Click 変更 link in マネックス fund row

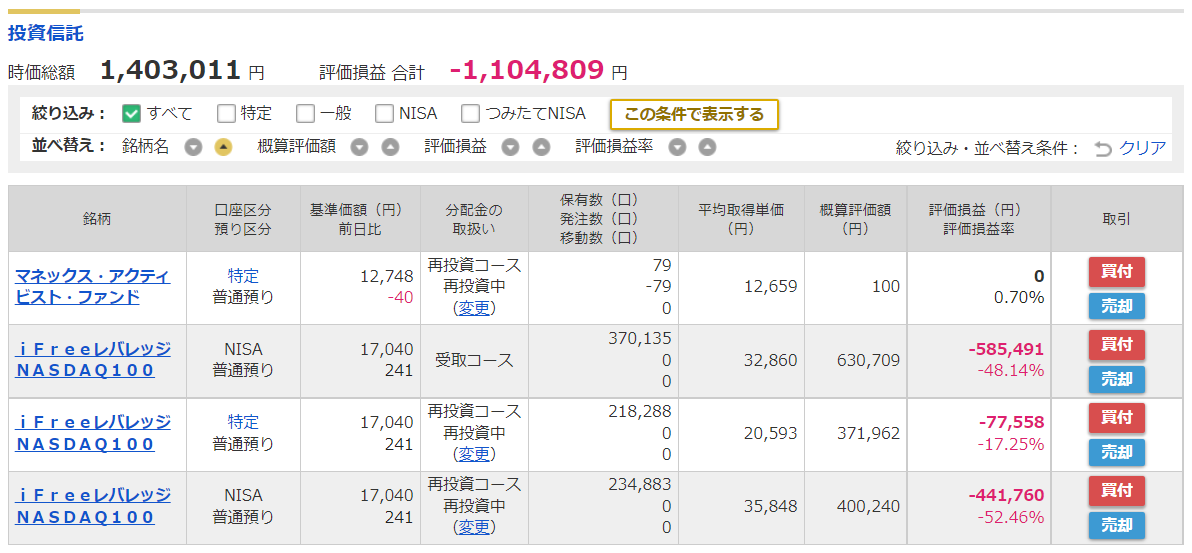(474, 308)
